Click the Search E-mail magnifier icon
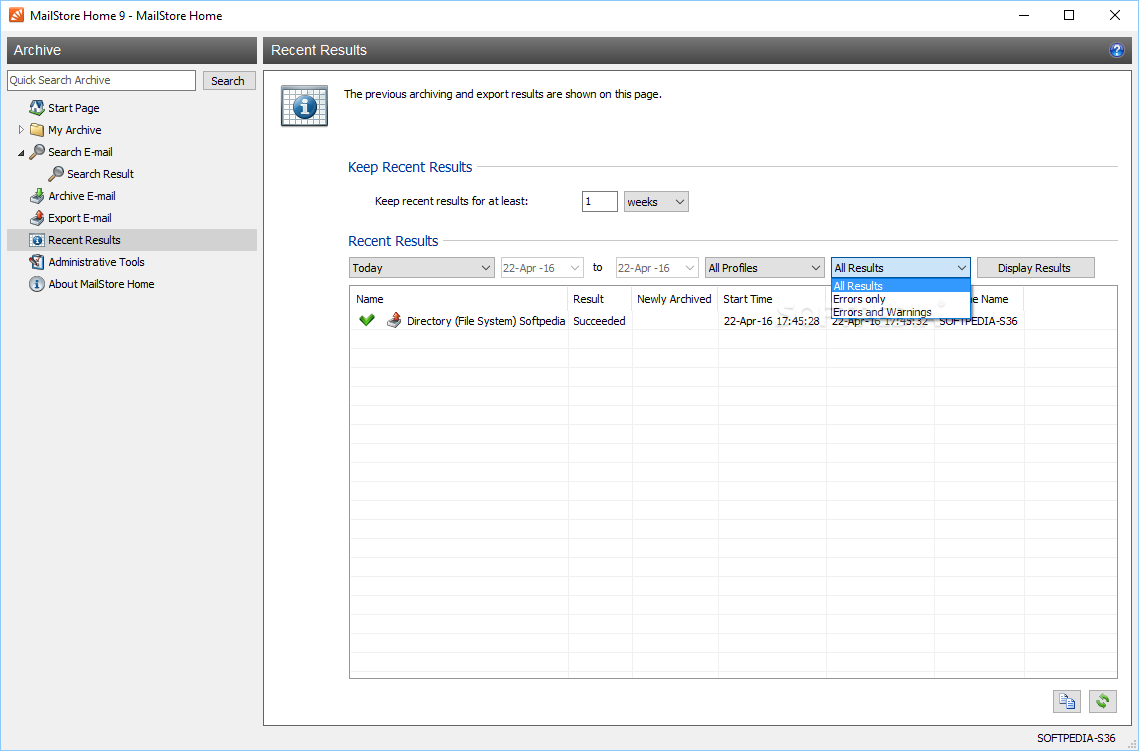The image size is (1139, 751). click(x=37, y=152)
